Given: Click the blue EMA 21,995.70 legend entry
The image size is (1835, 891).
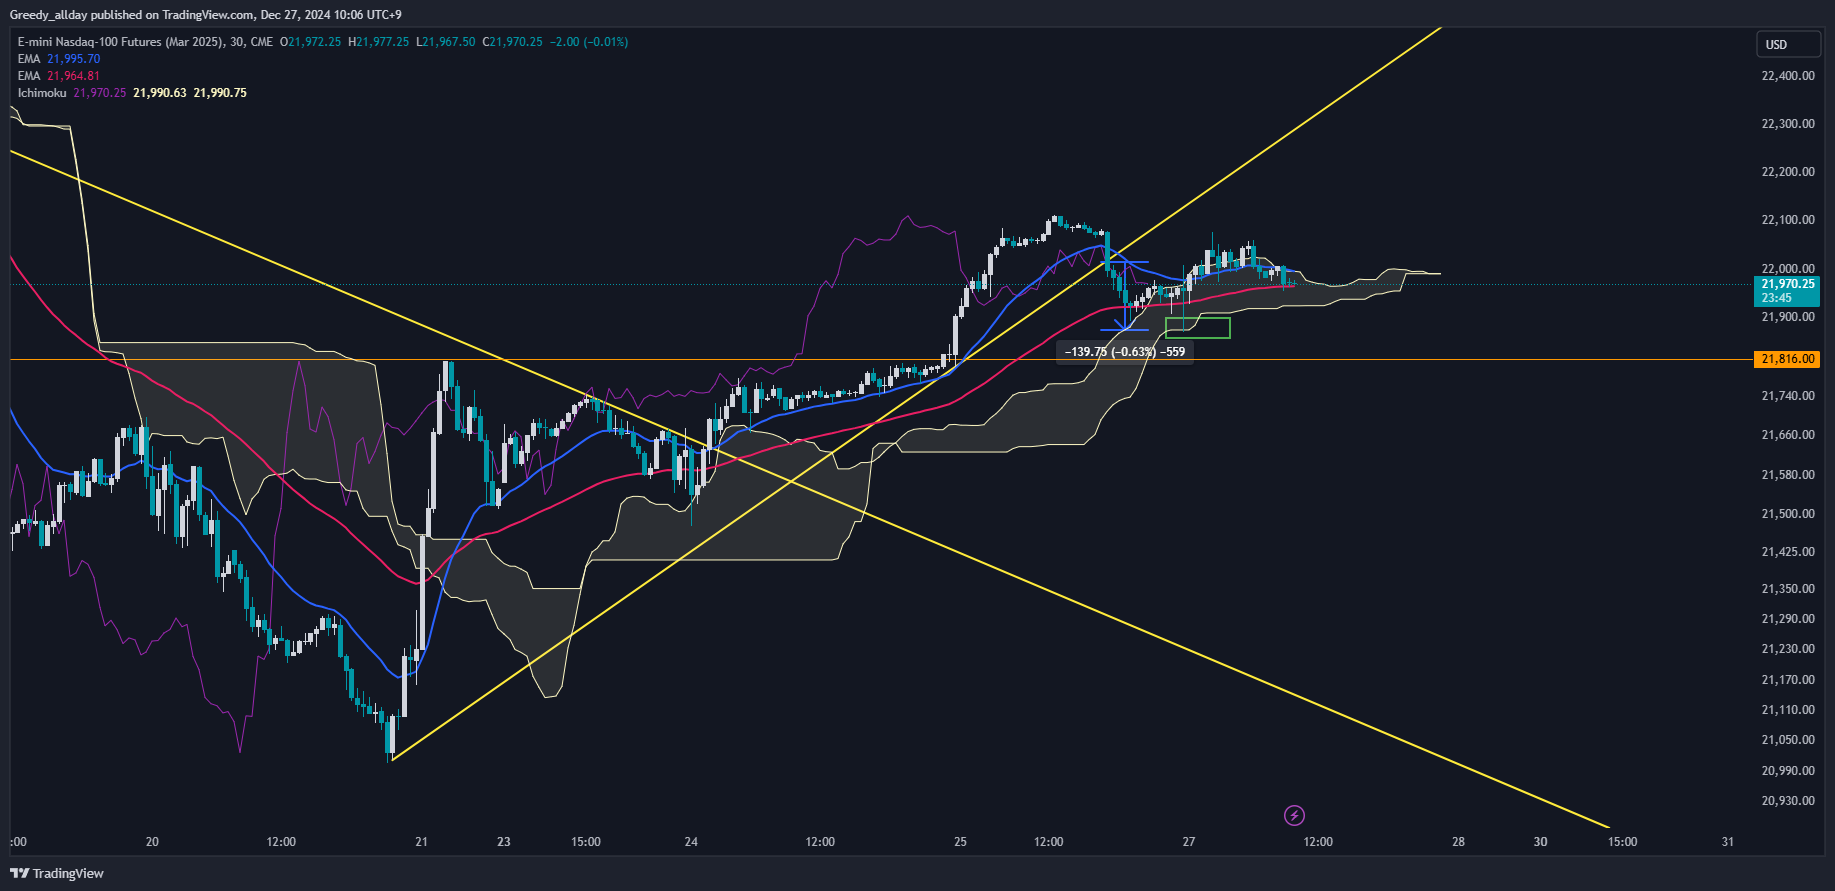Looking at the screenshot, I should (59, 59).
